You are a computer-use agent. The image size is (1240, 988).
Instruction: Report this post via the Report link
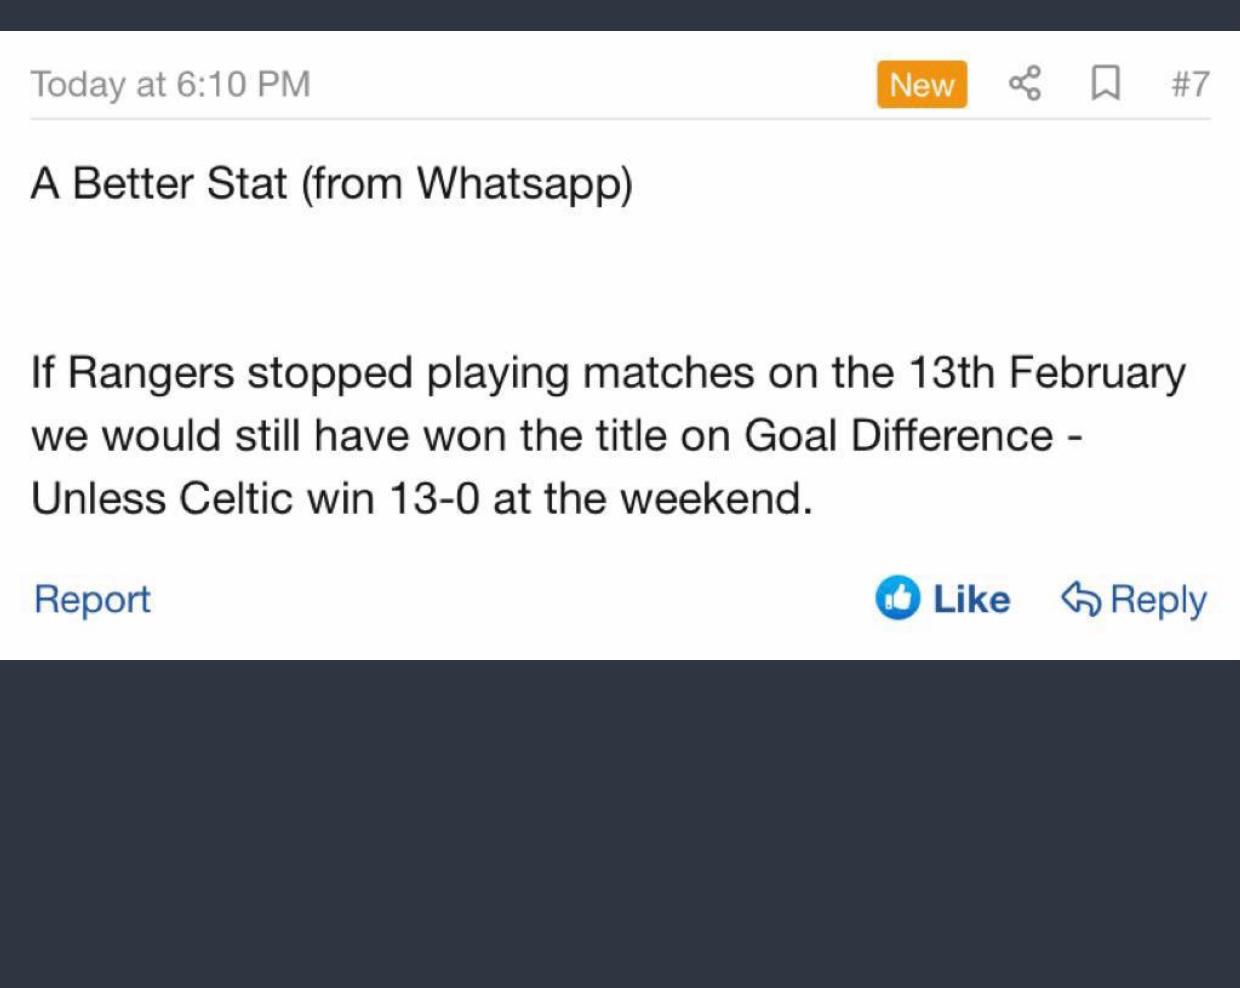[x=92, y=599]
